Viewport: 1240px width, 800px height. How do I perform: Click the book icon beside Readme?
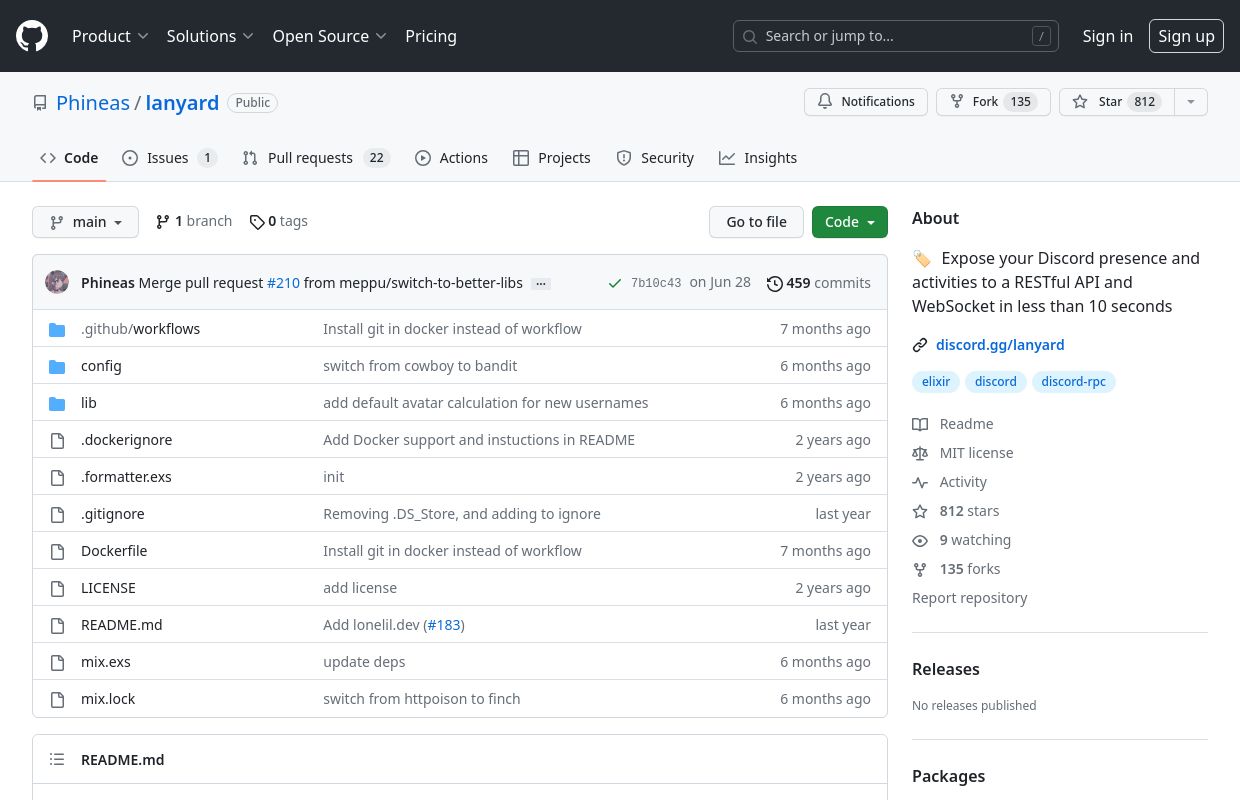coord(920,424)
